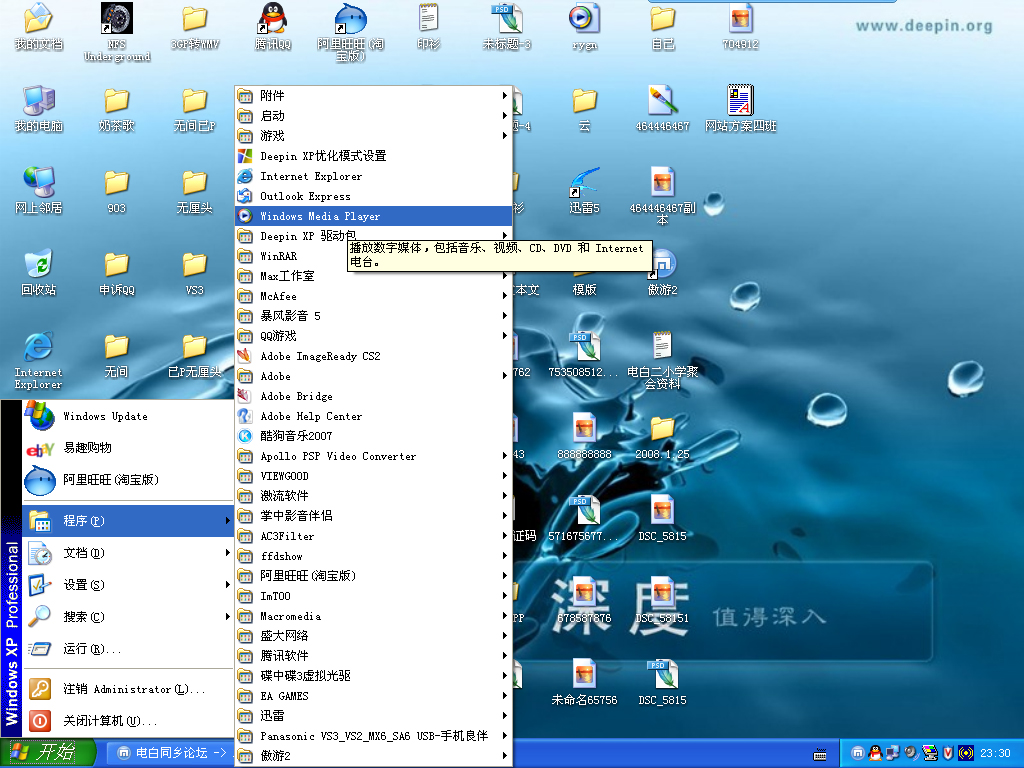The image size is (1024, 768).
Task: Click 关闭计算机(U) to shut down
Action: click(109, 720)
